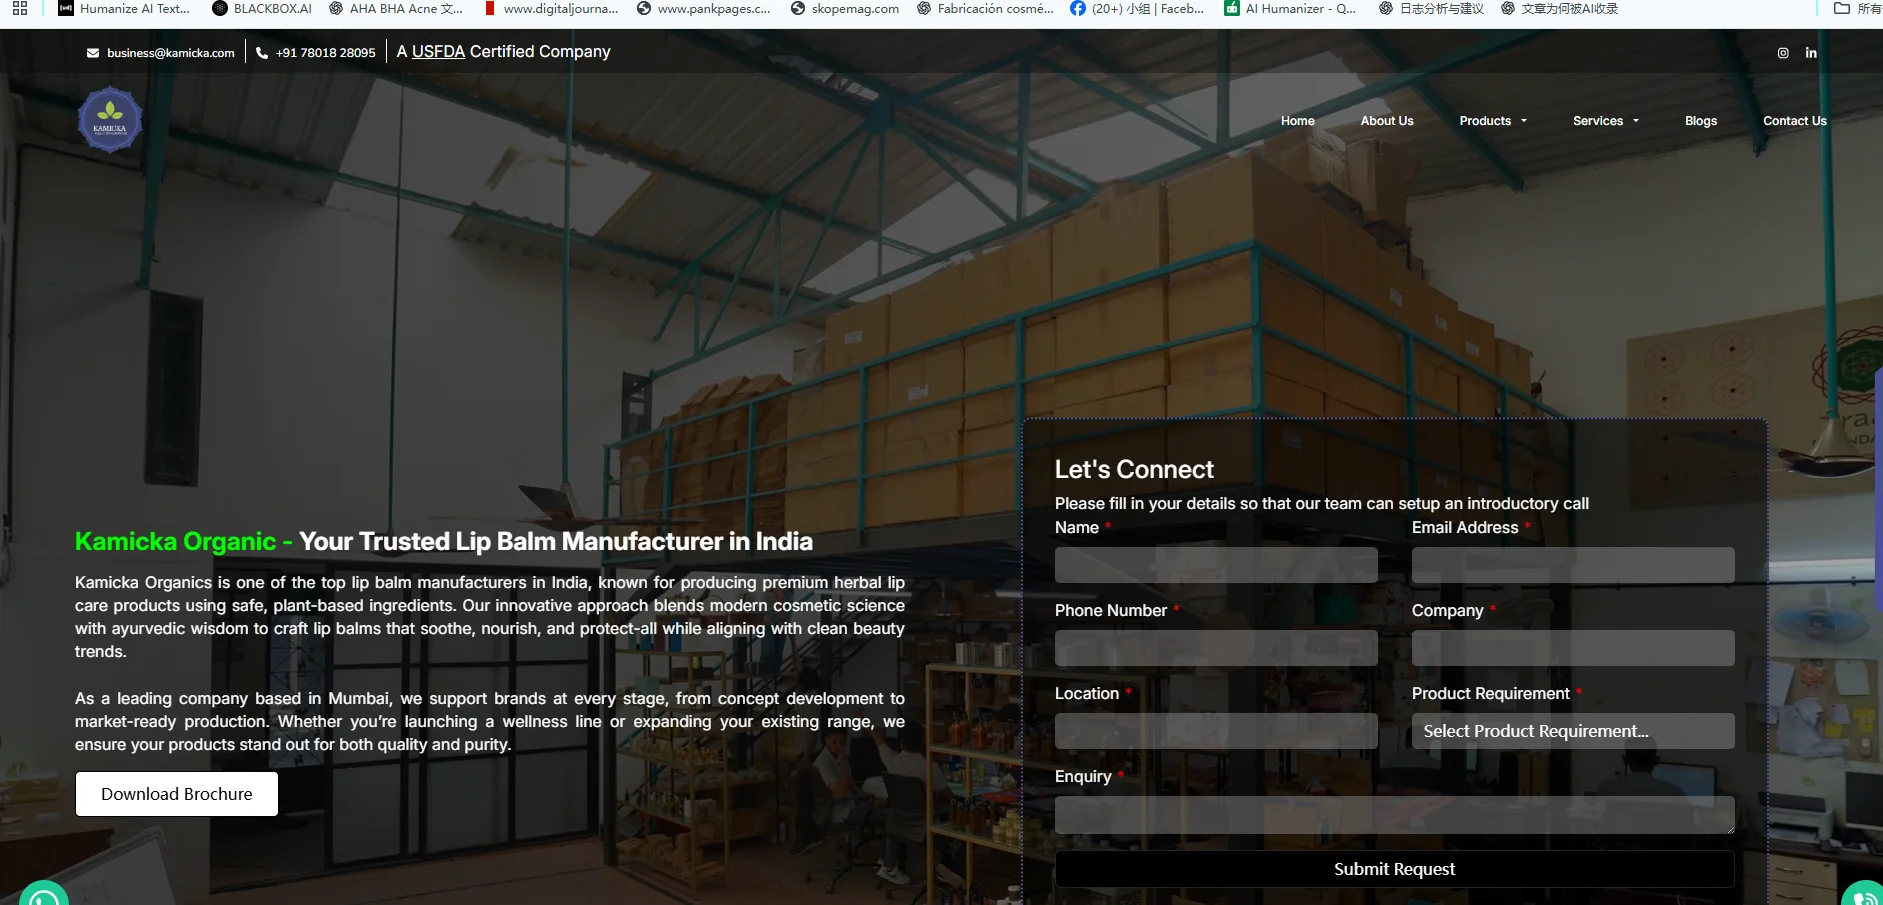Click the email envelope icon next to business@kamicka.com
This screenshot has width=1883, height=905.
pos(94,51)
